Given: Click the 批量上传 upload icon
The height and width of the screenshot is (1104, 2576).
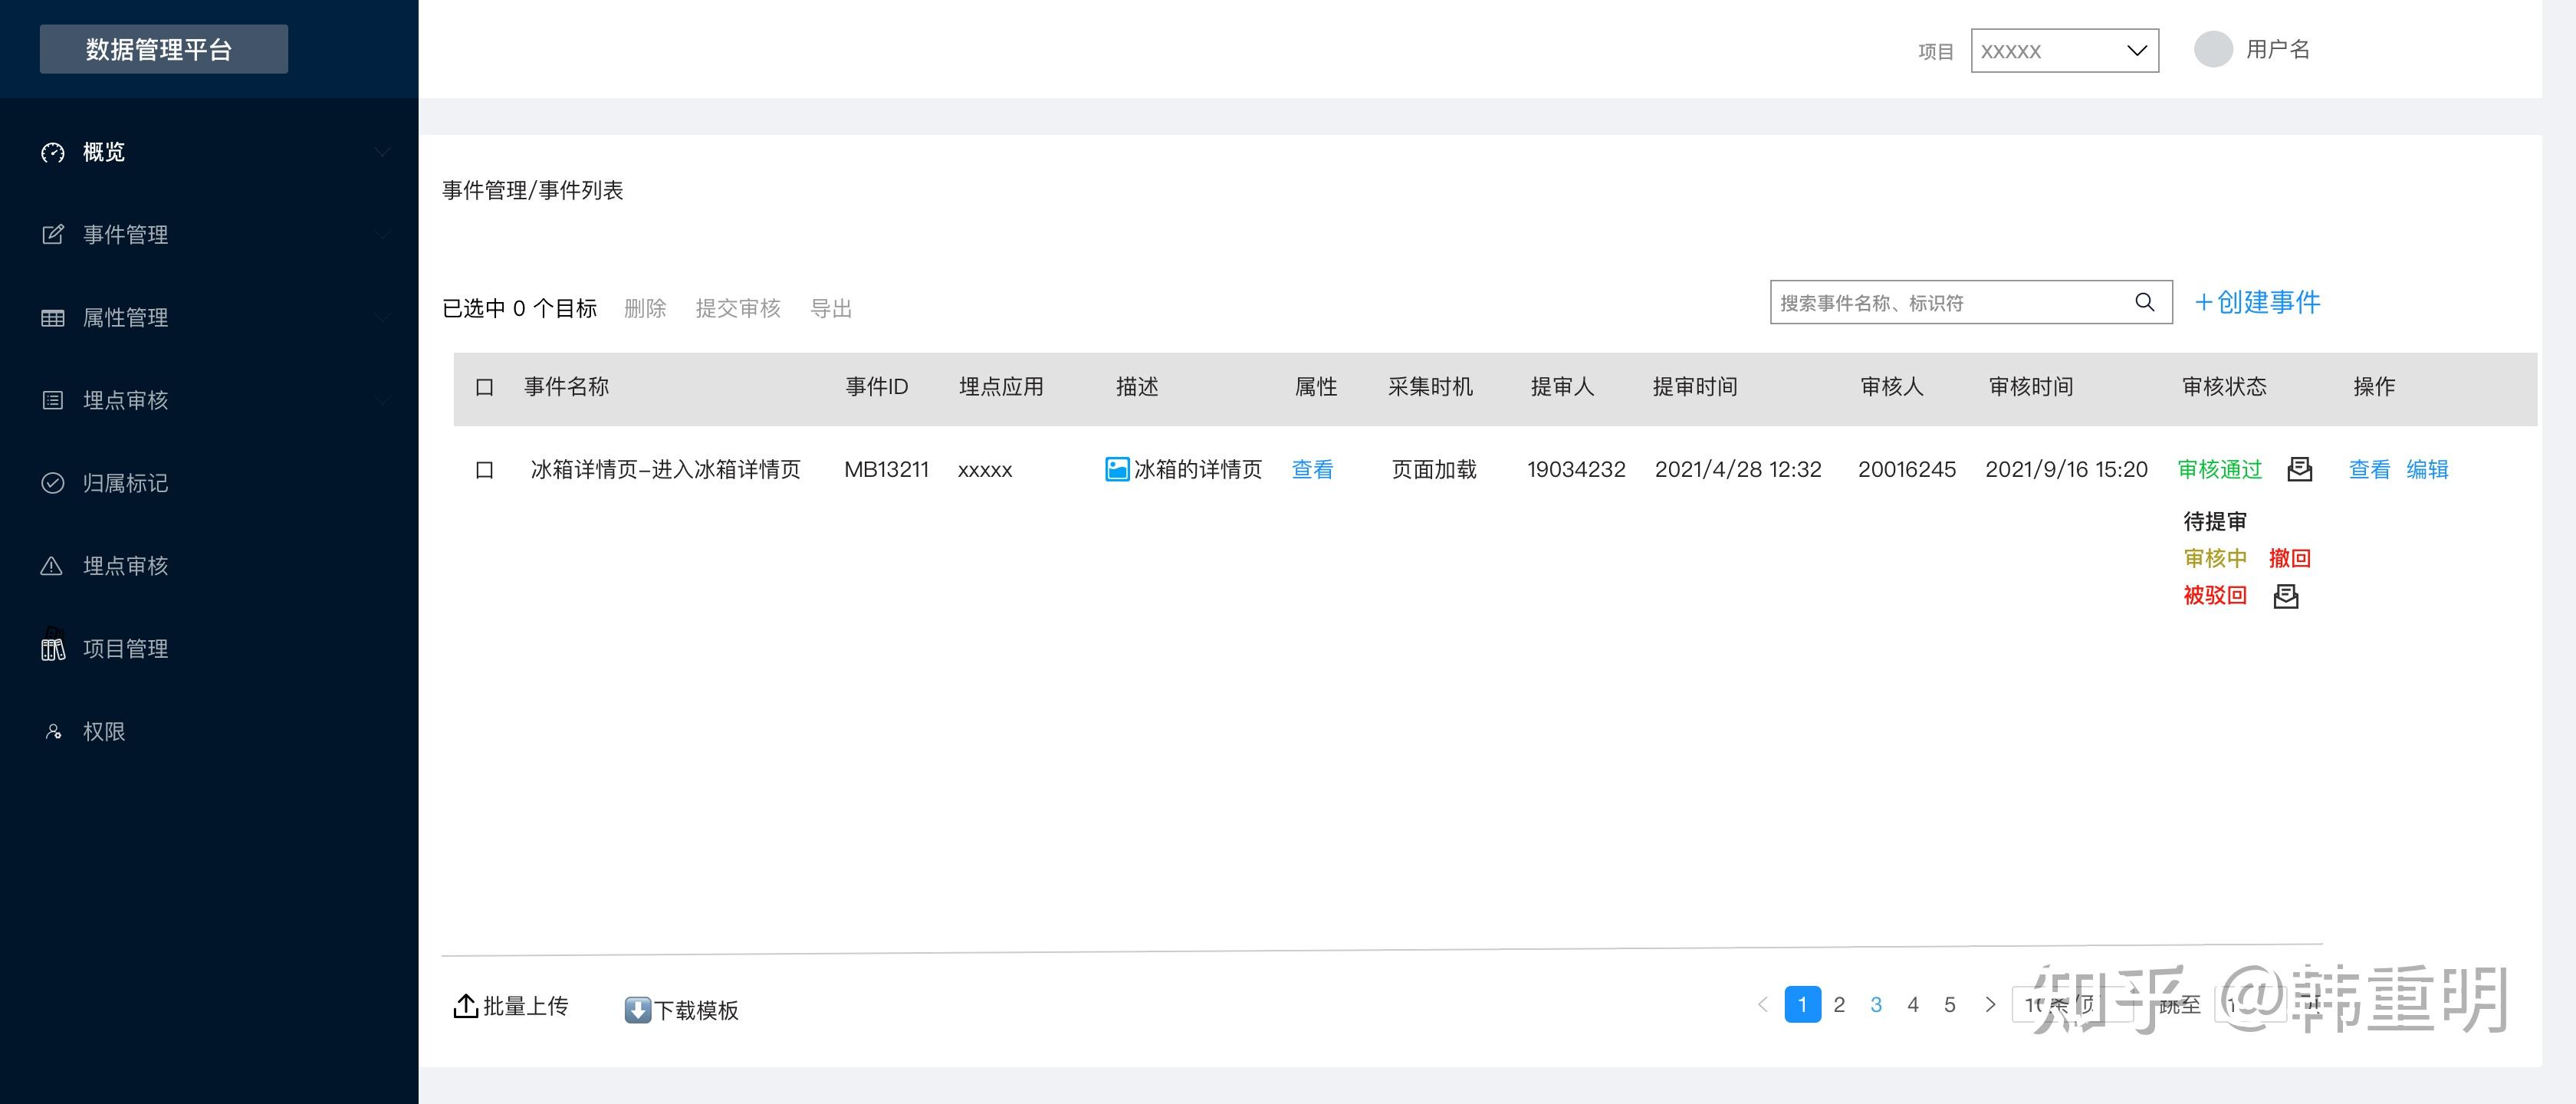Looking at the screenshot, I should point(465,1006).
